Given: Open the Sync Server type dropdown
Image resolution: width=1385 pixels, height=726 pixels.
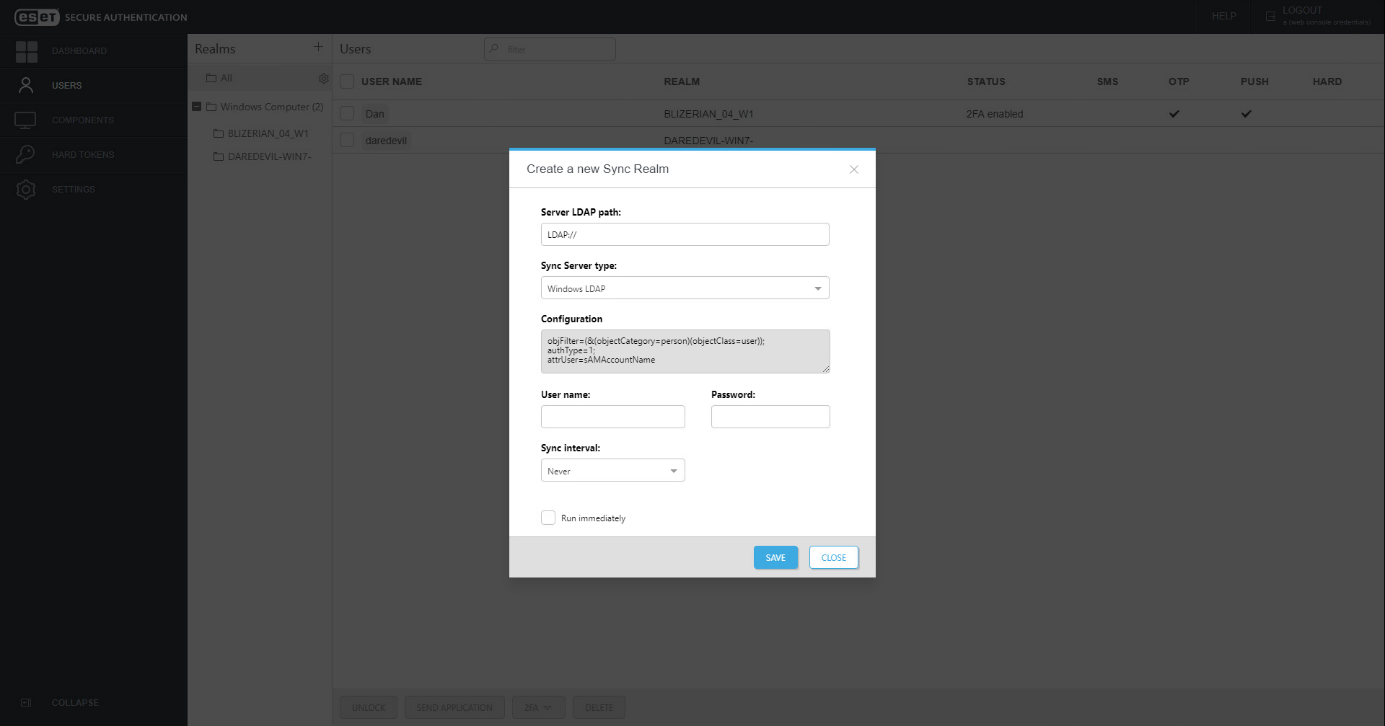Looking at the screenshot, I should pos(685,288).
